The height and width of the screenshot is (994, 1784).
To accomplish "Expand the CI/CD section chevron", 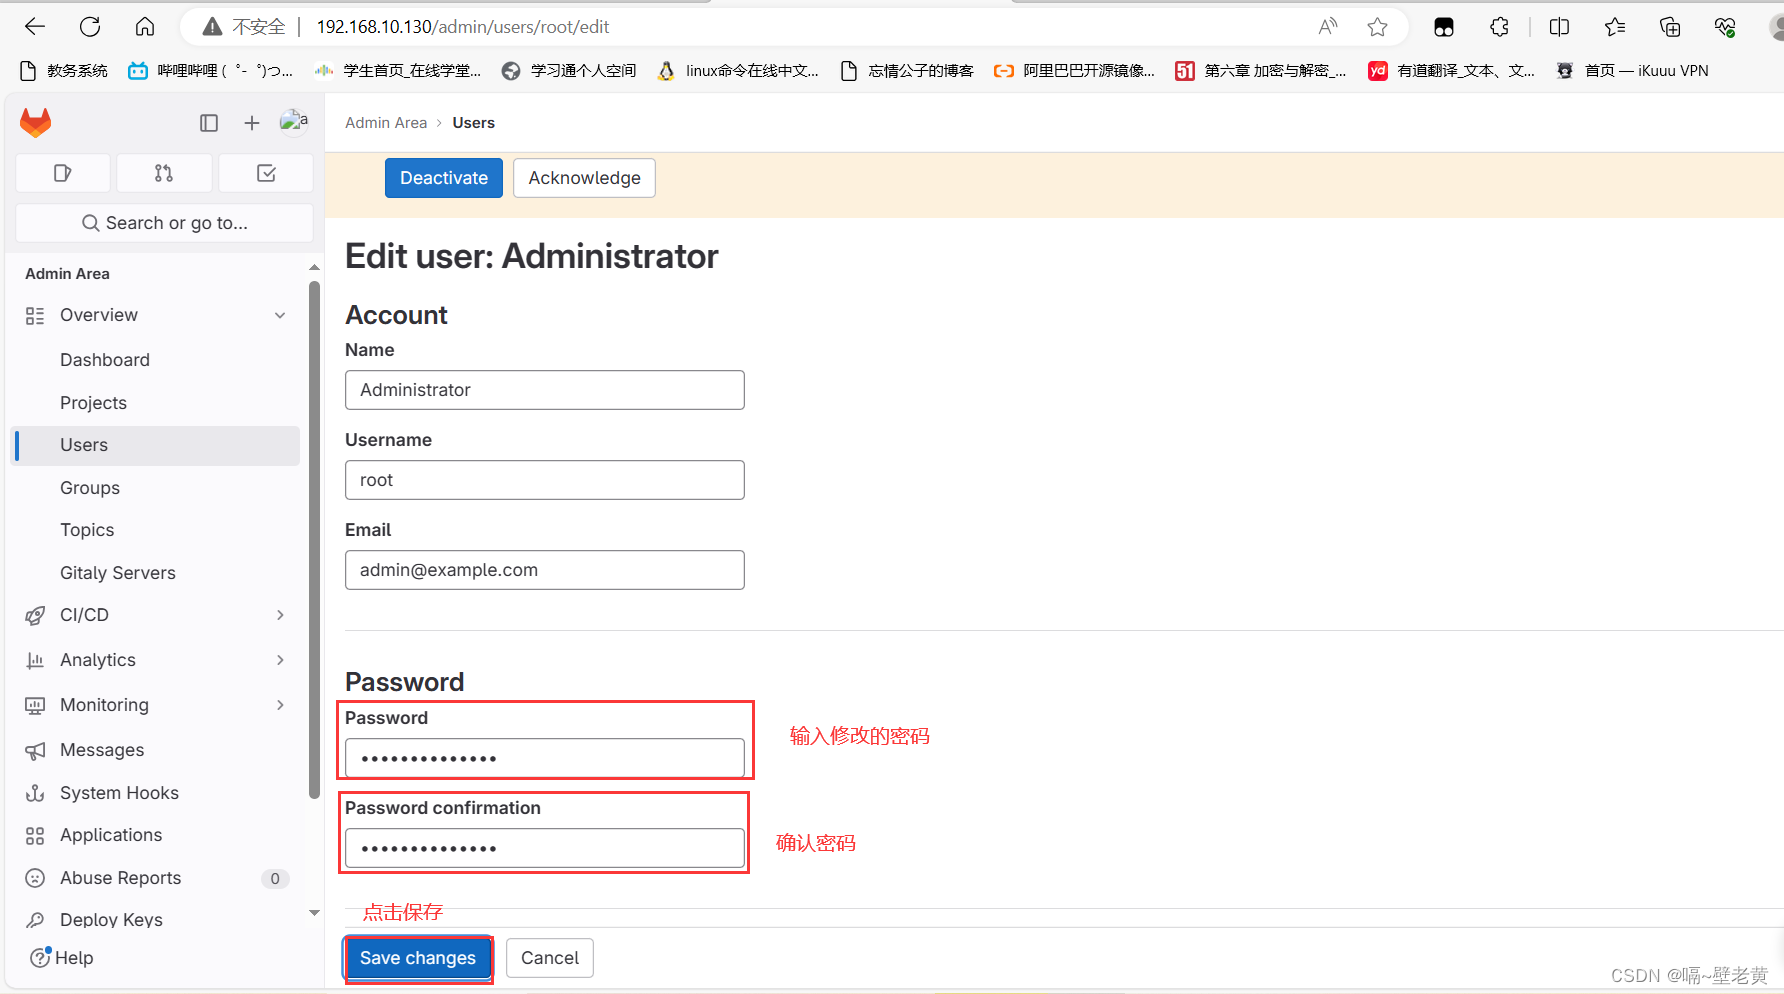I will pos(280,615).
